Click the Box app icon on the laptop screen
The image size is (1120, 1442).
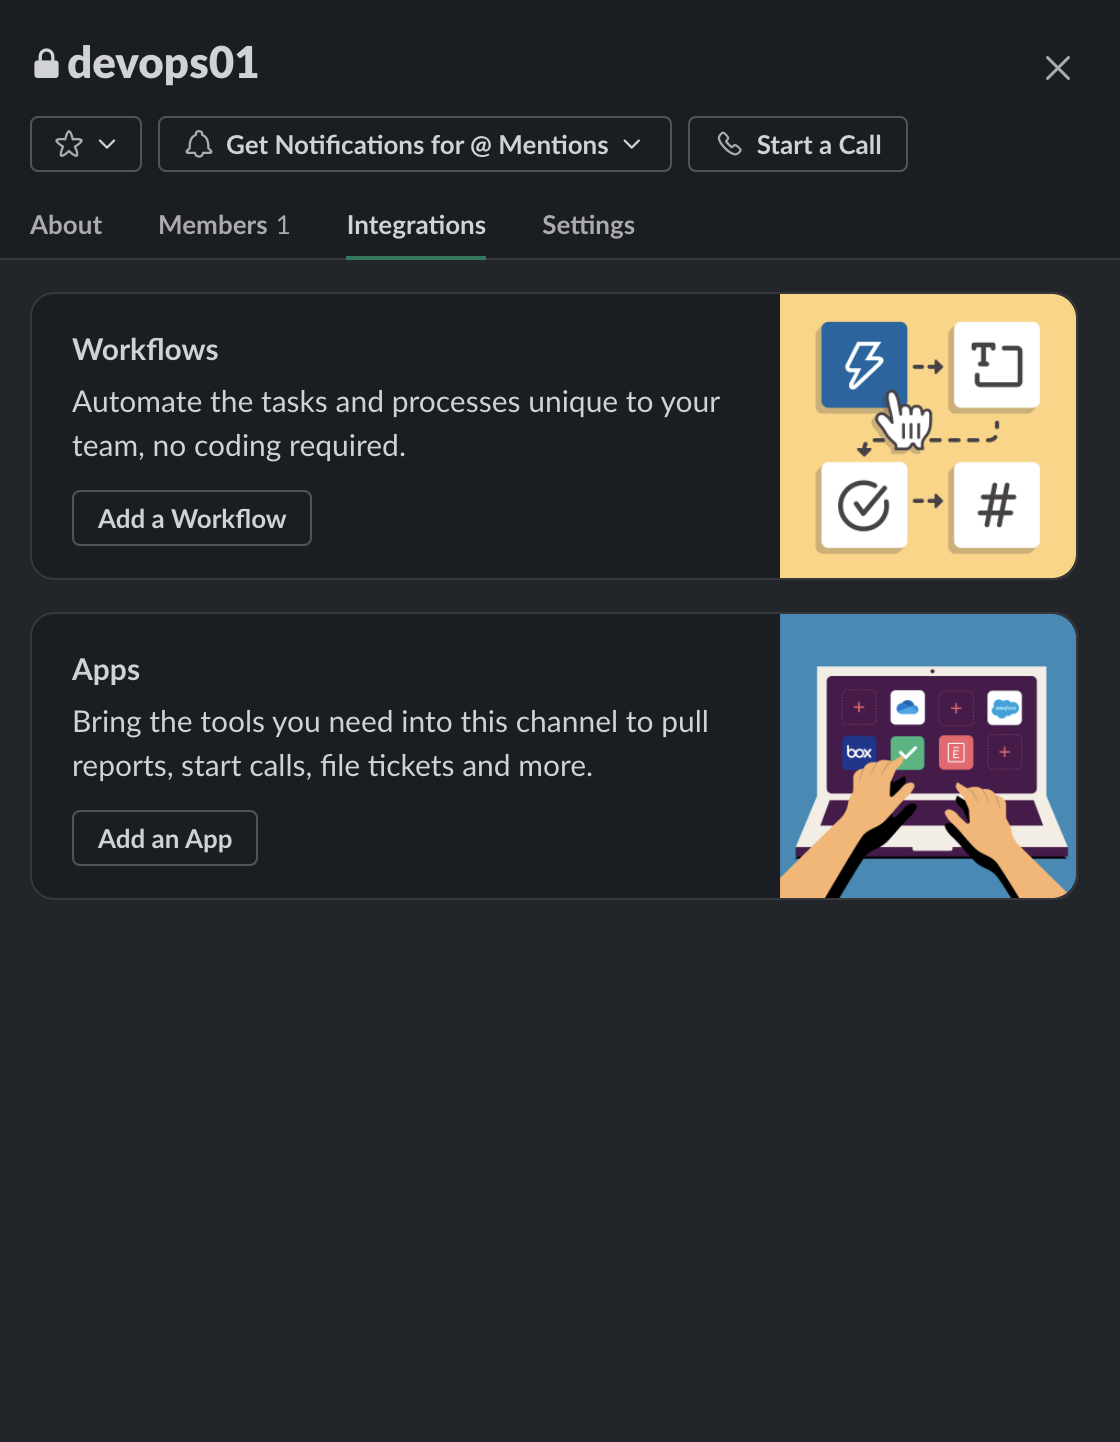point(858,752)
